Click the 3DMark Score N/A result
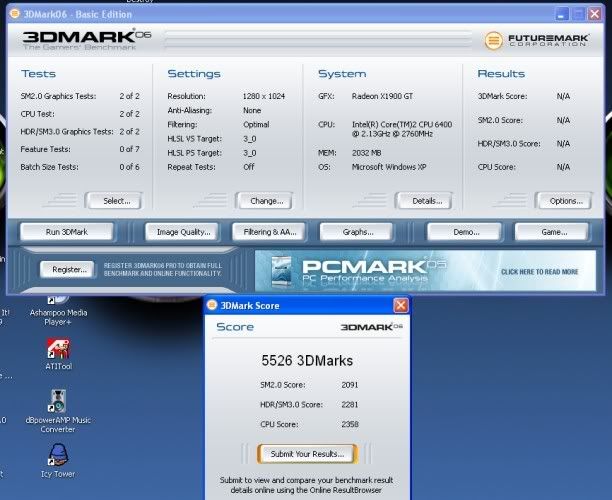Image resolution: width=612 pixels, height=500 pixels. click(563, 96)
